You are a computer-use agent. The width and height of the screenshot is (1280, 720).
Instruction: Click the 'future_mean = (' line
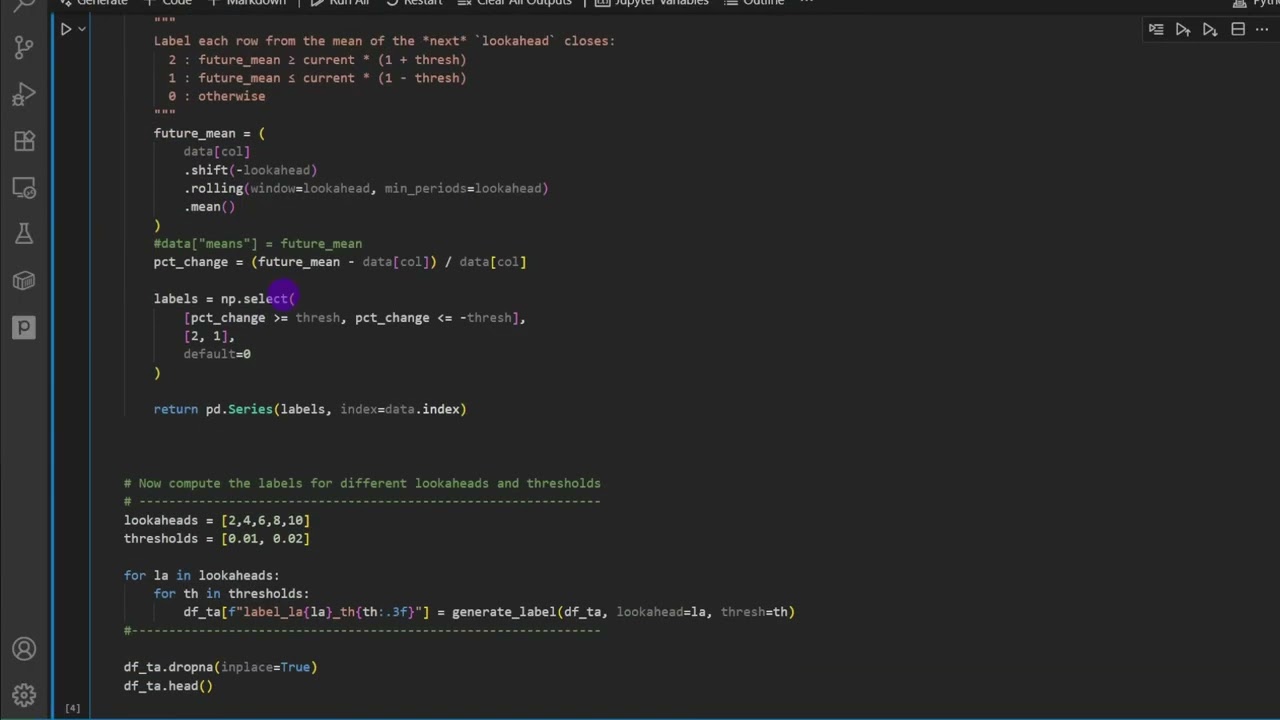[x=209, y=133]
